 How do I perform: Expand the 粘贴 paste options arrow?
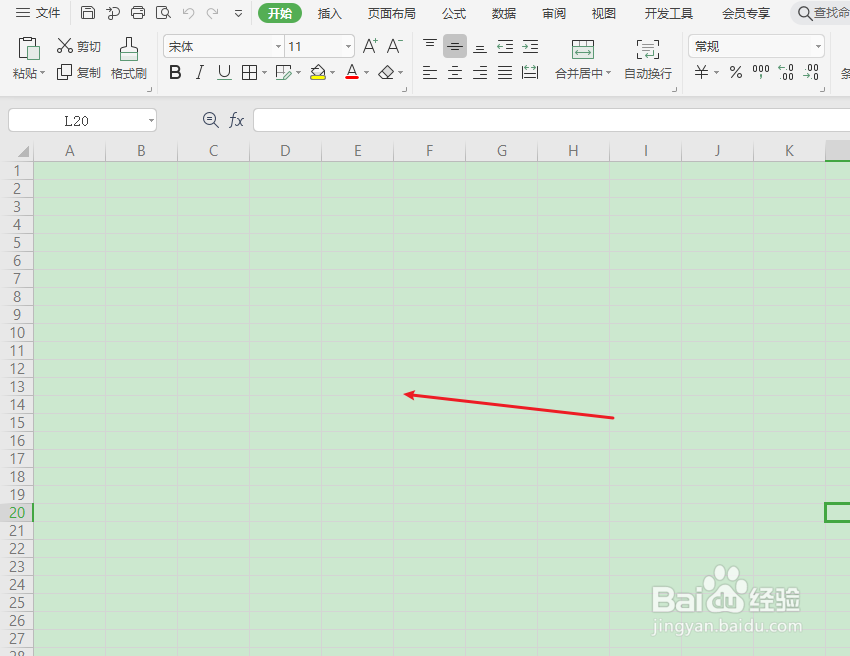tap(42, 73)
